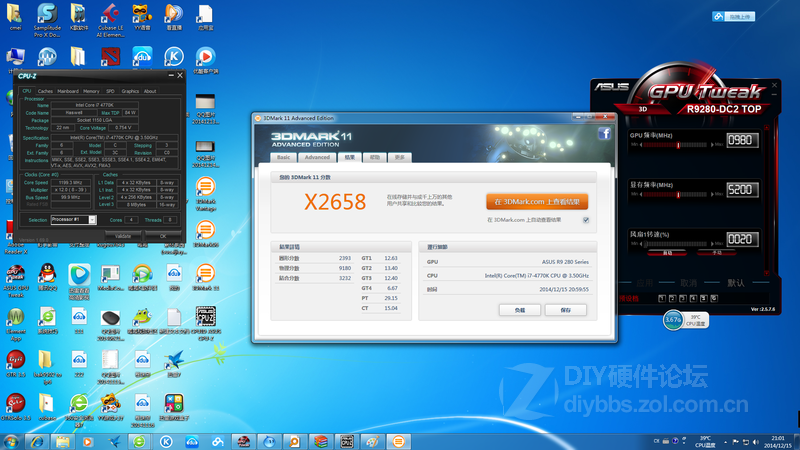Expand the Processor #1 selection dropdown
Image resolution: width=800 pixels, height=450 pixels.
[92, 220]
